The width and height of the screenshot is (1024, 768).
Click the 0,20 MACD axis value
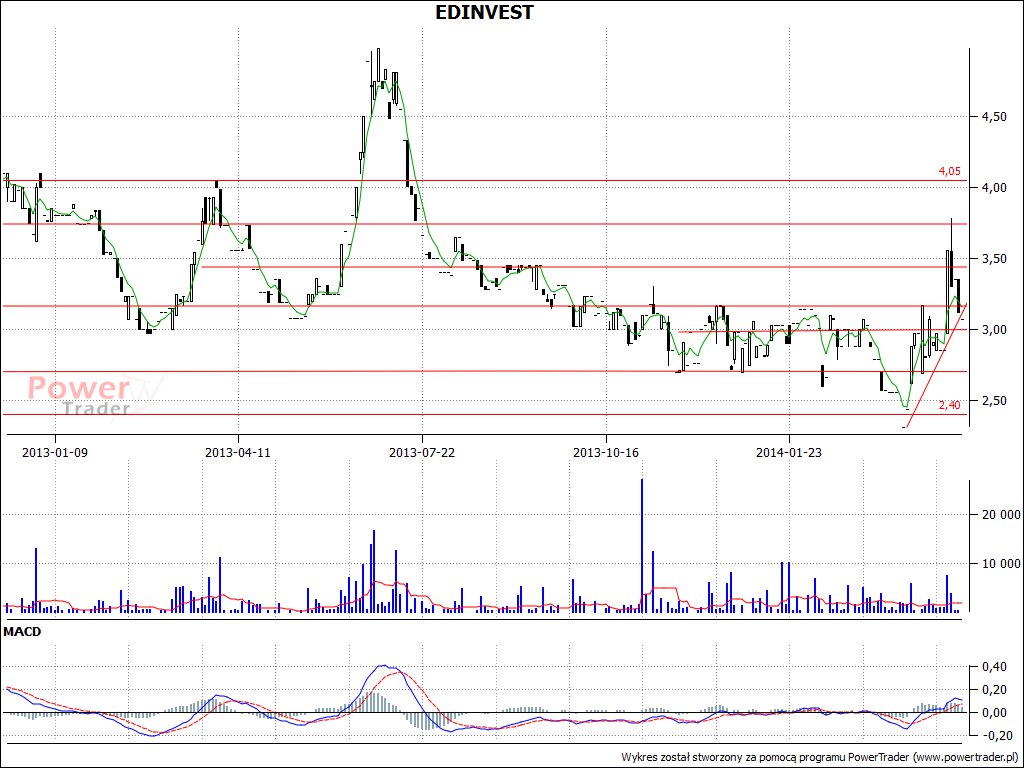(994, 690)
